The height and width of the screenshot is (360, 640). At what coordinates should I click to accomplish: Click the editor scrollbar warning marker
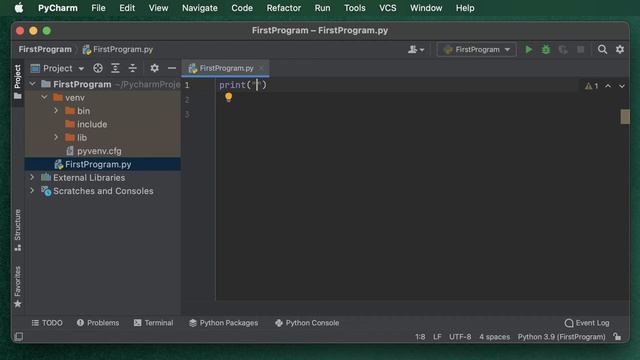click(x=625, y=116)
